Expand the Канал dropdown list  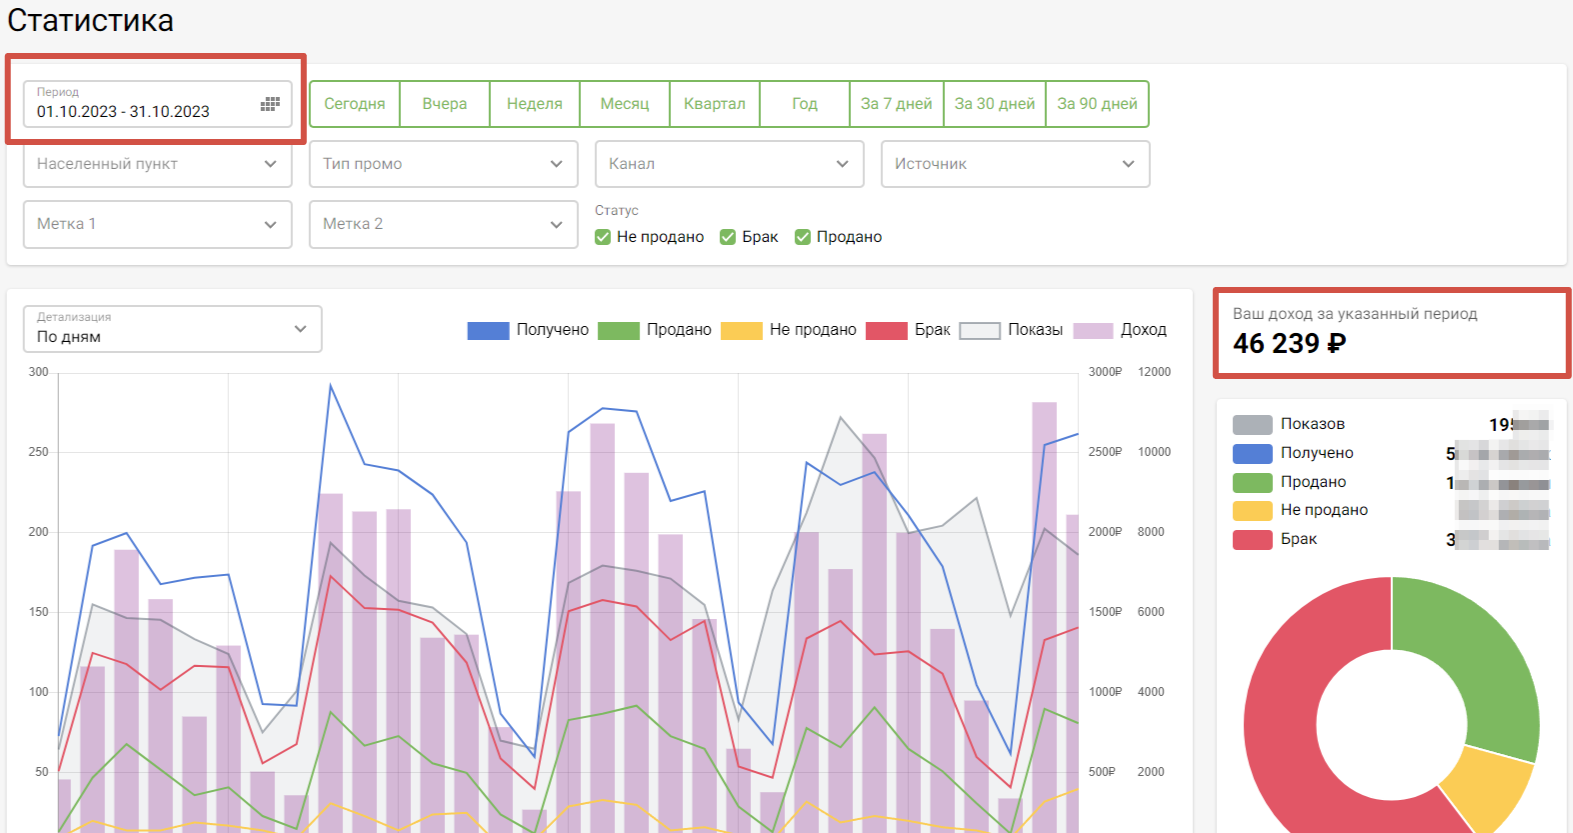click(729, 164)
